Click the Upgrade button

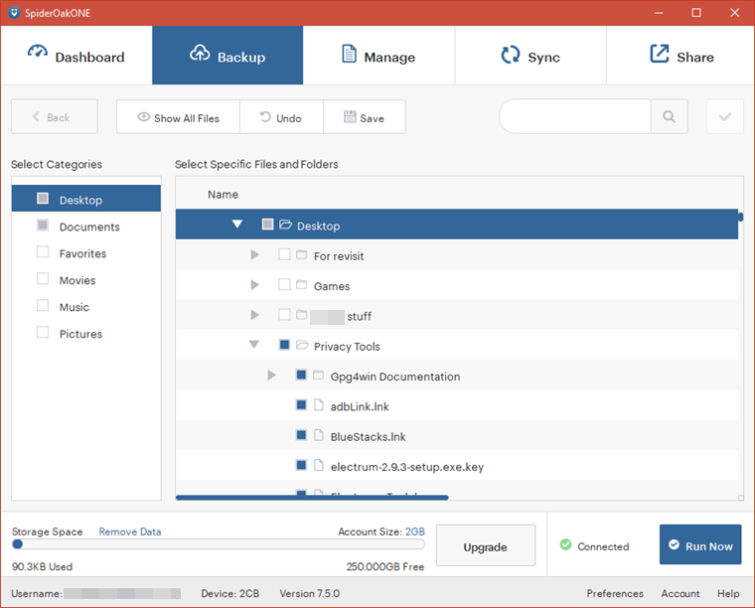pyautogui.click(x=485, y=545)
